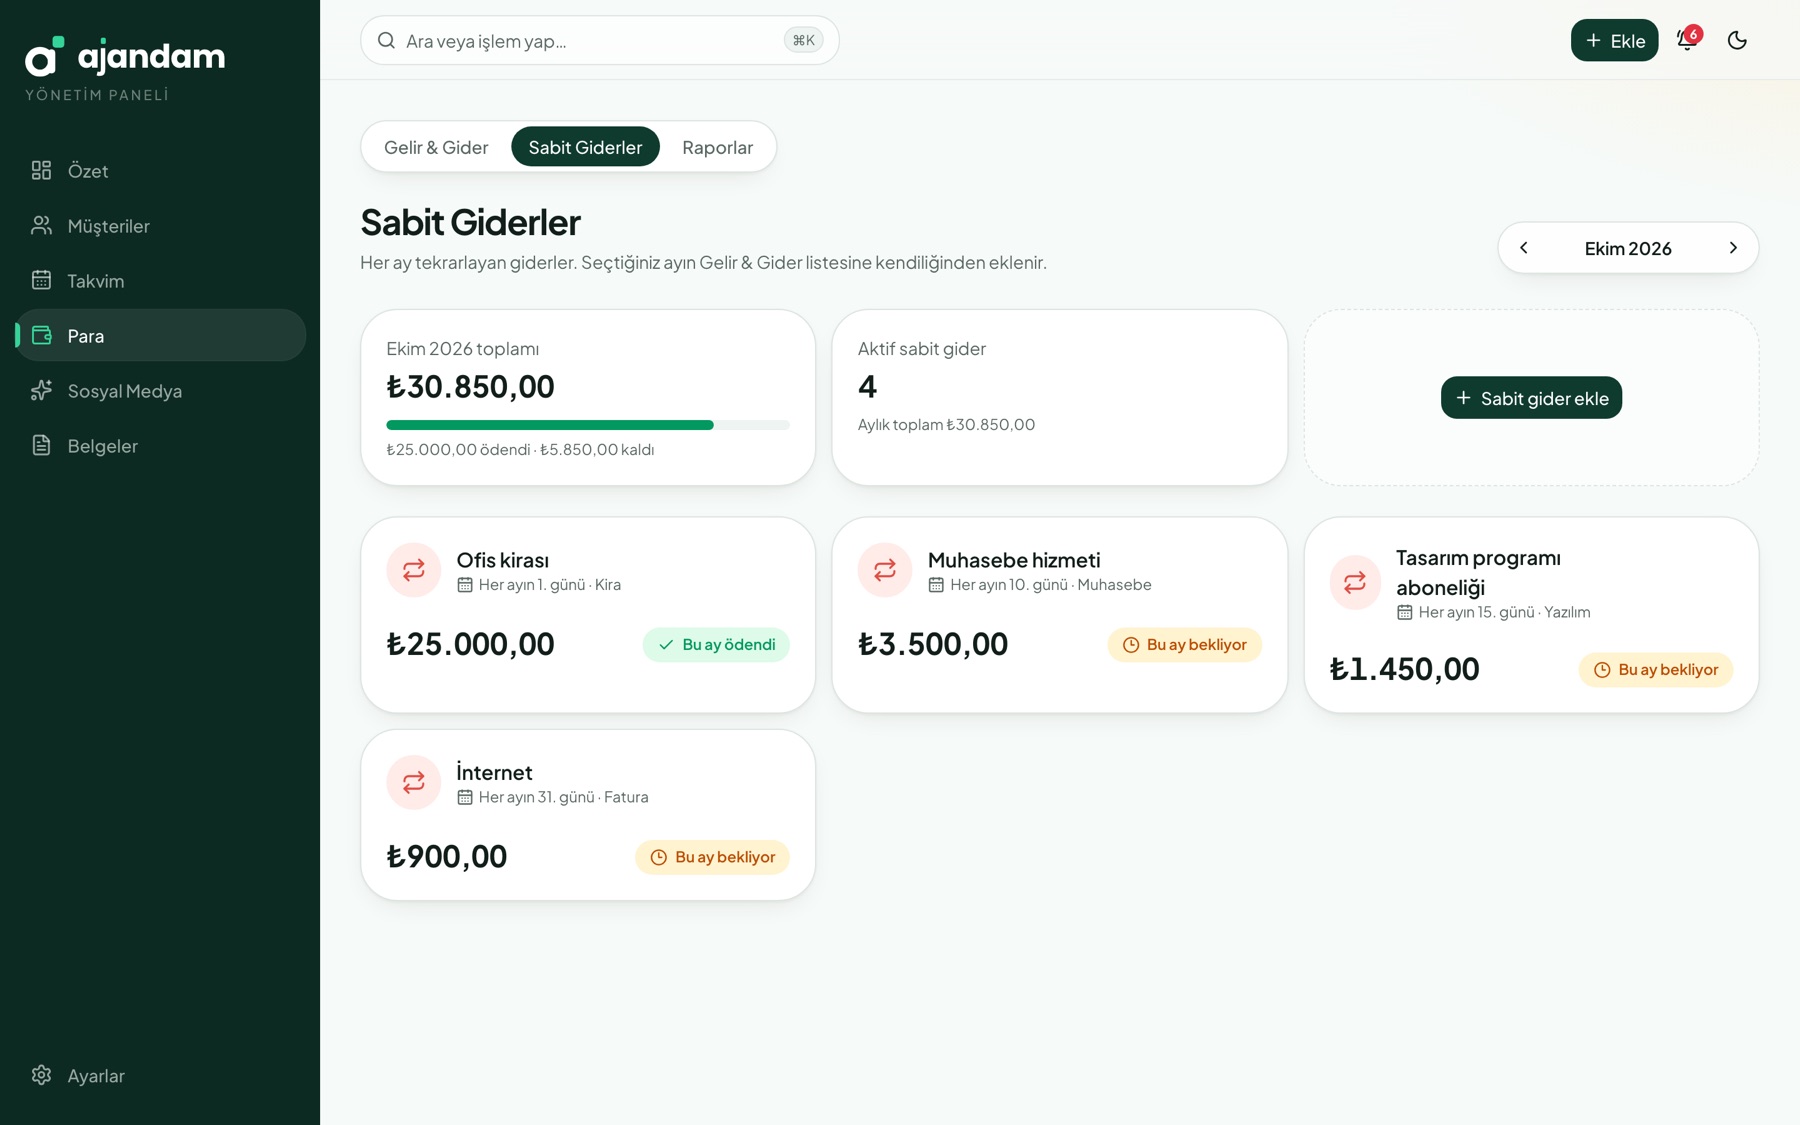1800x1125 pixels.
Task: Click the search magnifier icon
Action: (x=386, y=41)
